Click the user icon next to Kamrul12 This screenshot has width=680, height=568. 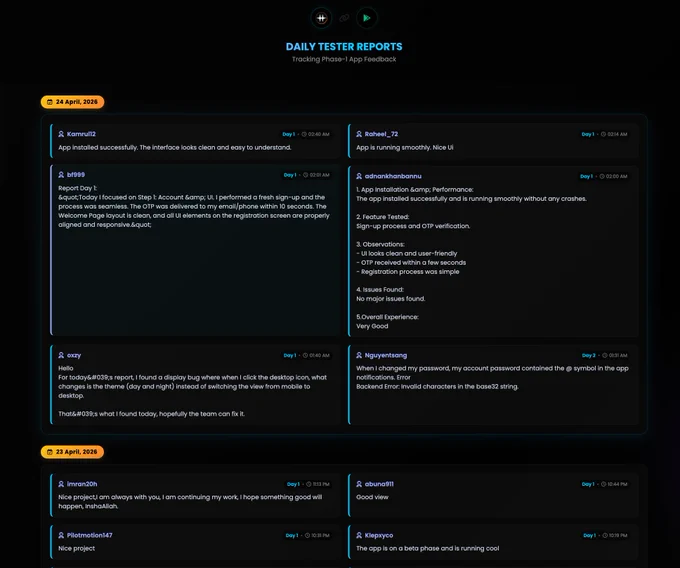coord(61,134)
